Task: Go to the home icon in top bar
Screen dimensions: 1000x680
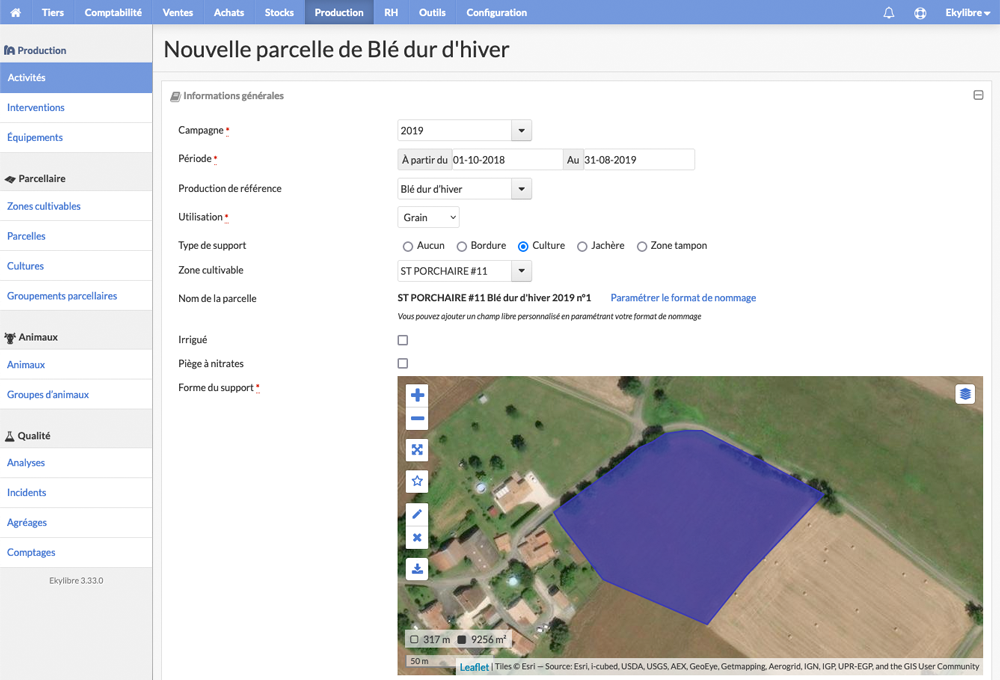Action: [15, 12]
